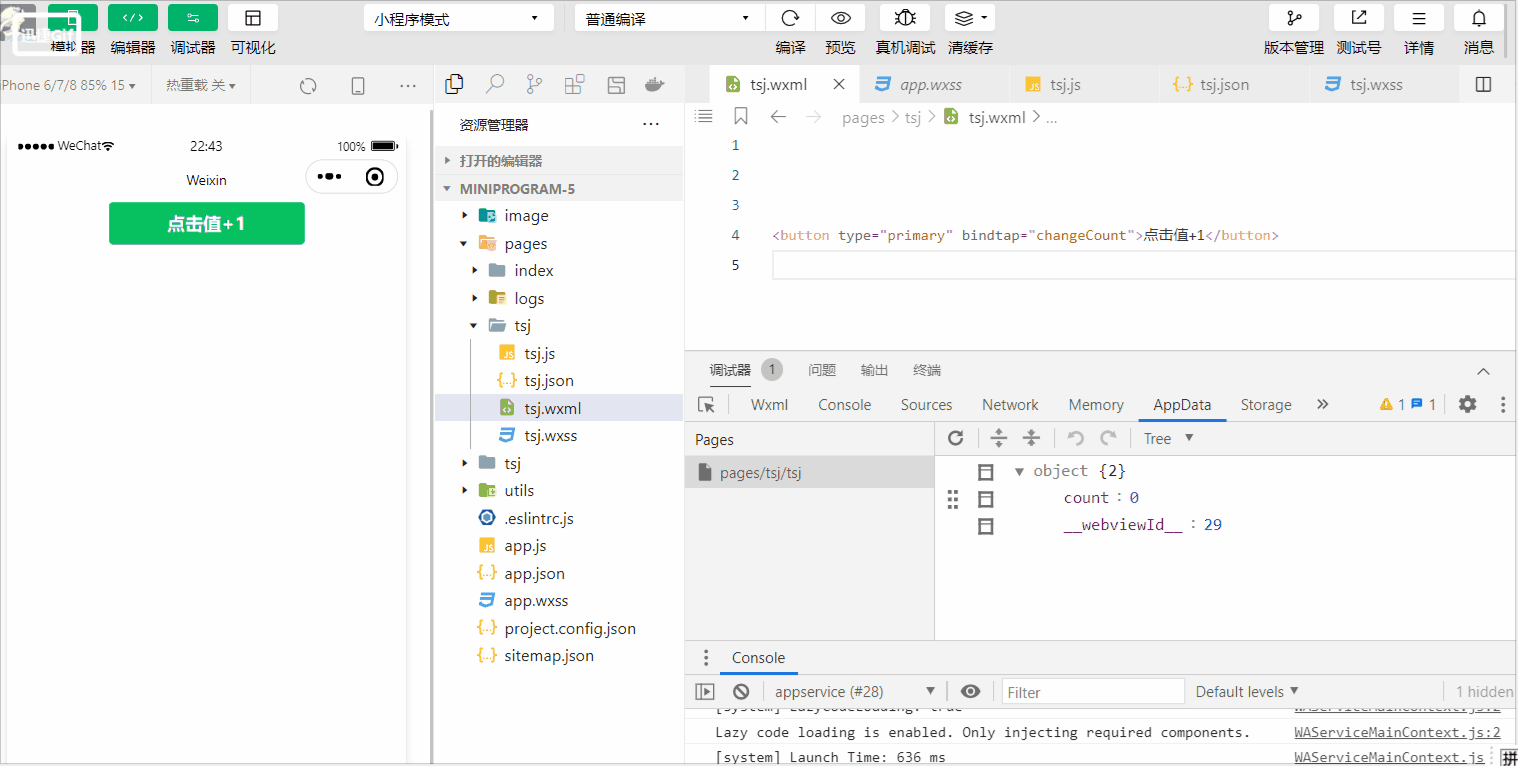This screenshot has height=766, width=1518.
Task: Open the Tree view mode dropdown
Action: pyautogui.click(x=1169, y=438)
